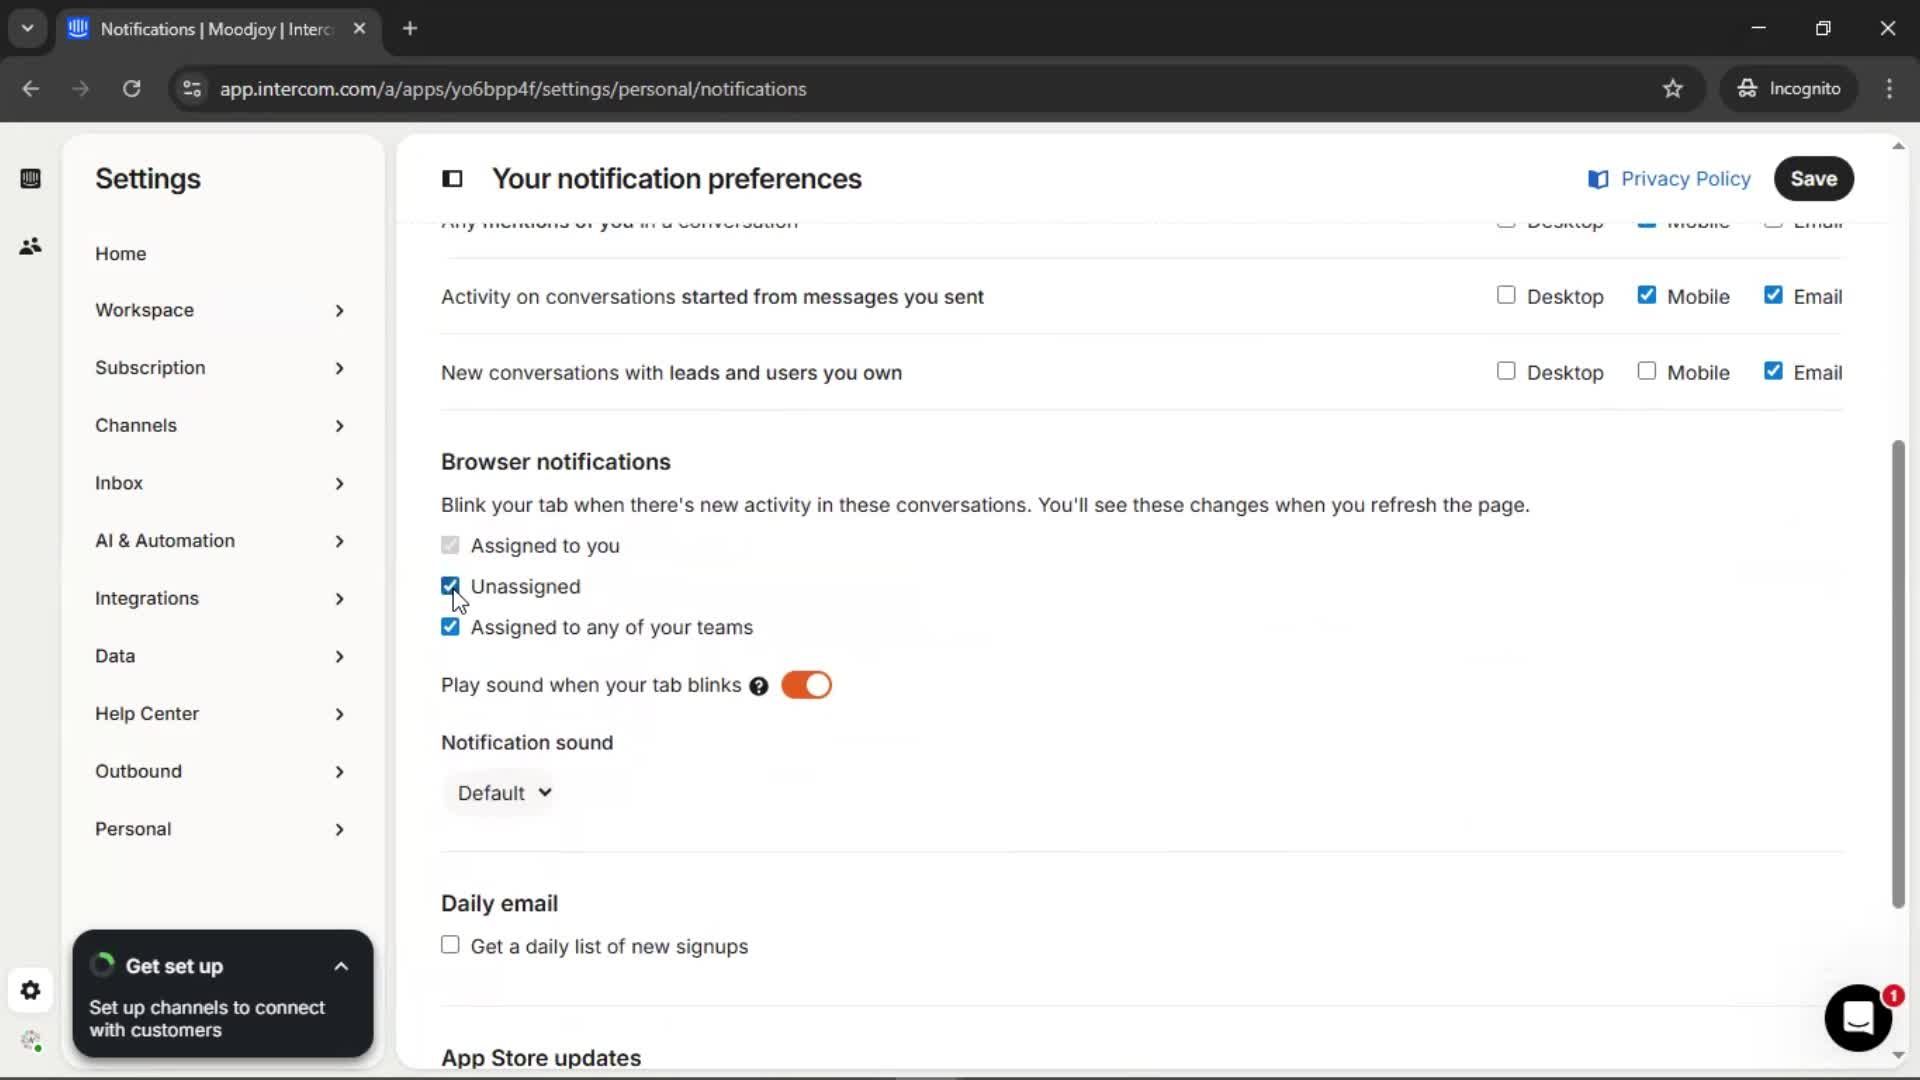The height and width of the screenshot is (1080, 1920).
Task: Open the Help Center menu item
Action: pos(220,714)
